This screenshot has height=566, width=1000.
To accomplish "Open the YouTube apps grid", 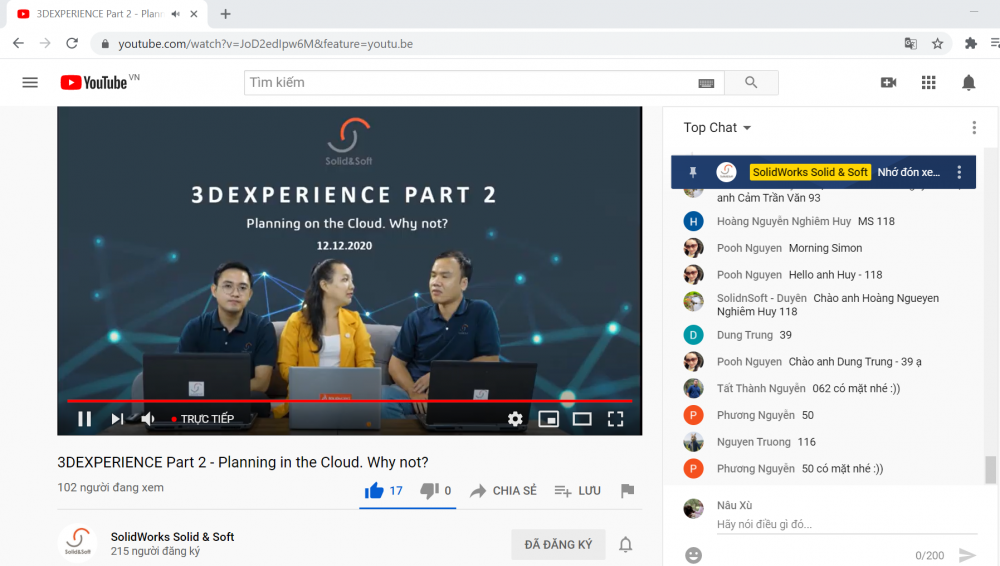I will 929,82.
